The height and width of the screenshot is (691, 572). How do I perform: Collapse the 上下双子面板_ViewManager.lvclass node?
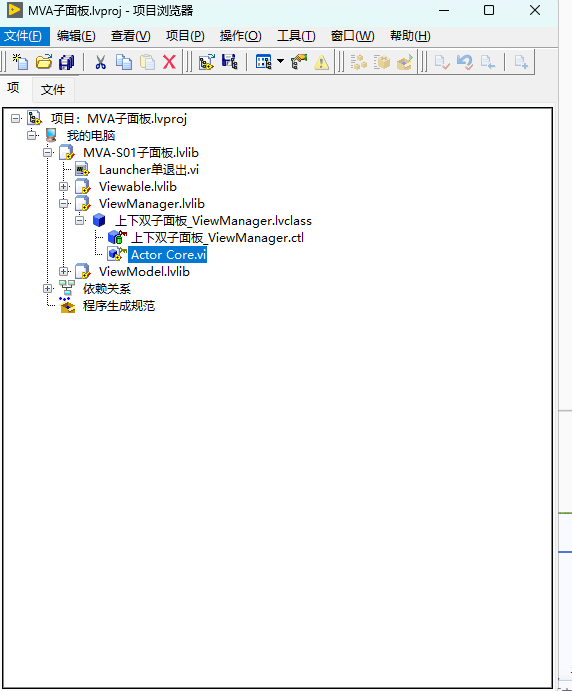click(80, 220)
